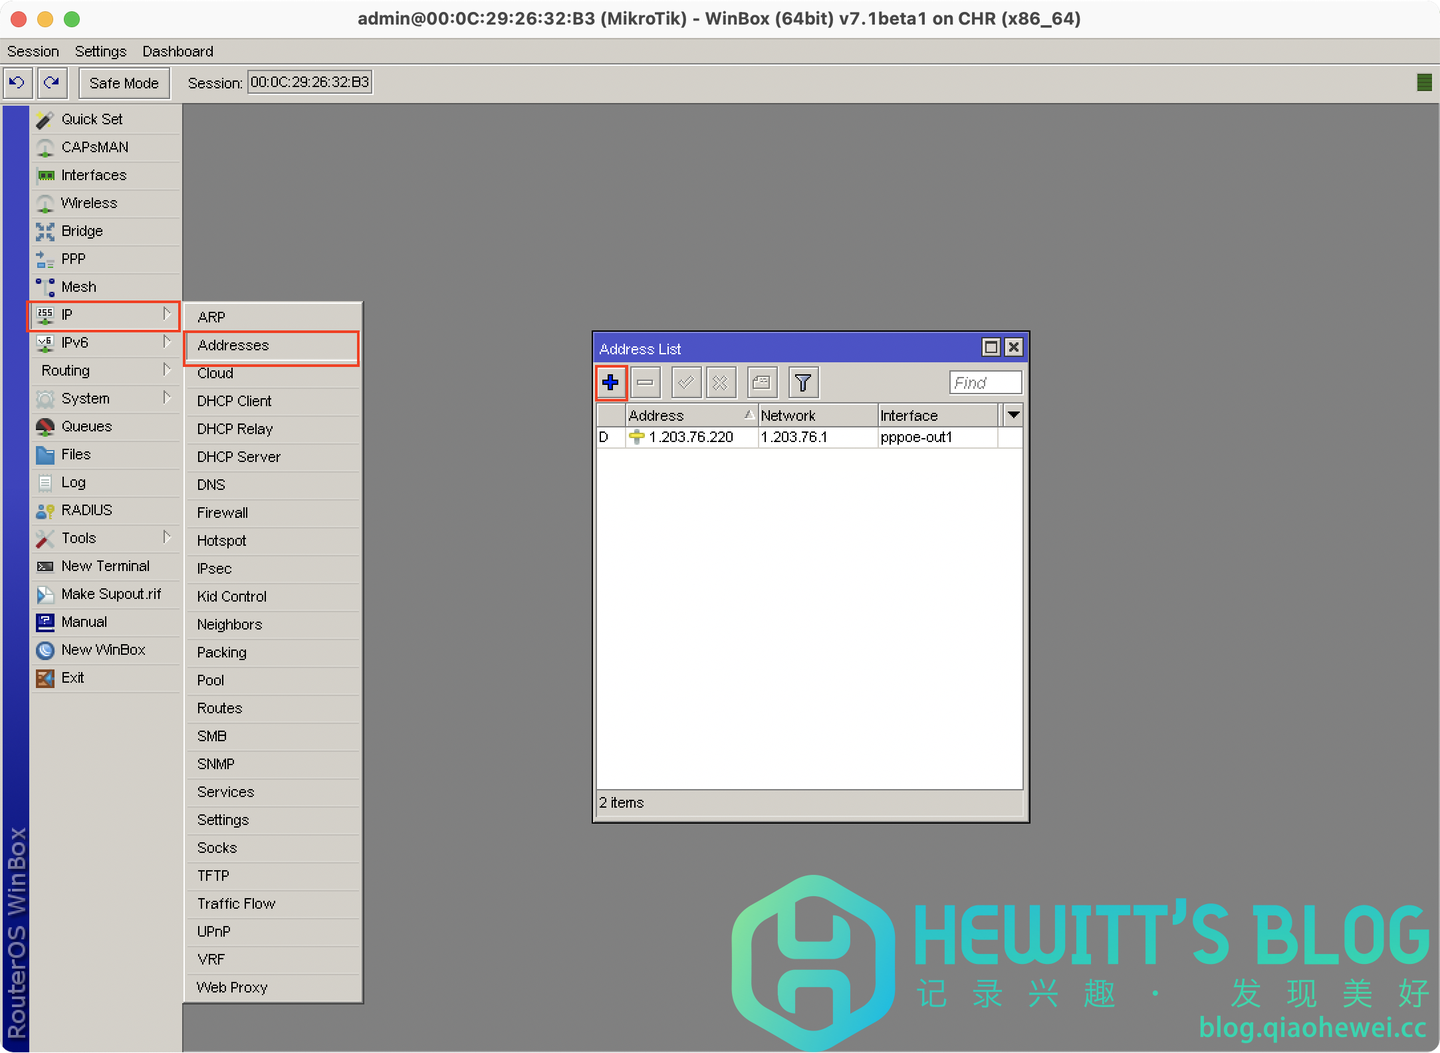Select IPsec in the IP submenu
Image resolution: width=1440 pixels, height=1053 pixels.
(272, 569)
